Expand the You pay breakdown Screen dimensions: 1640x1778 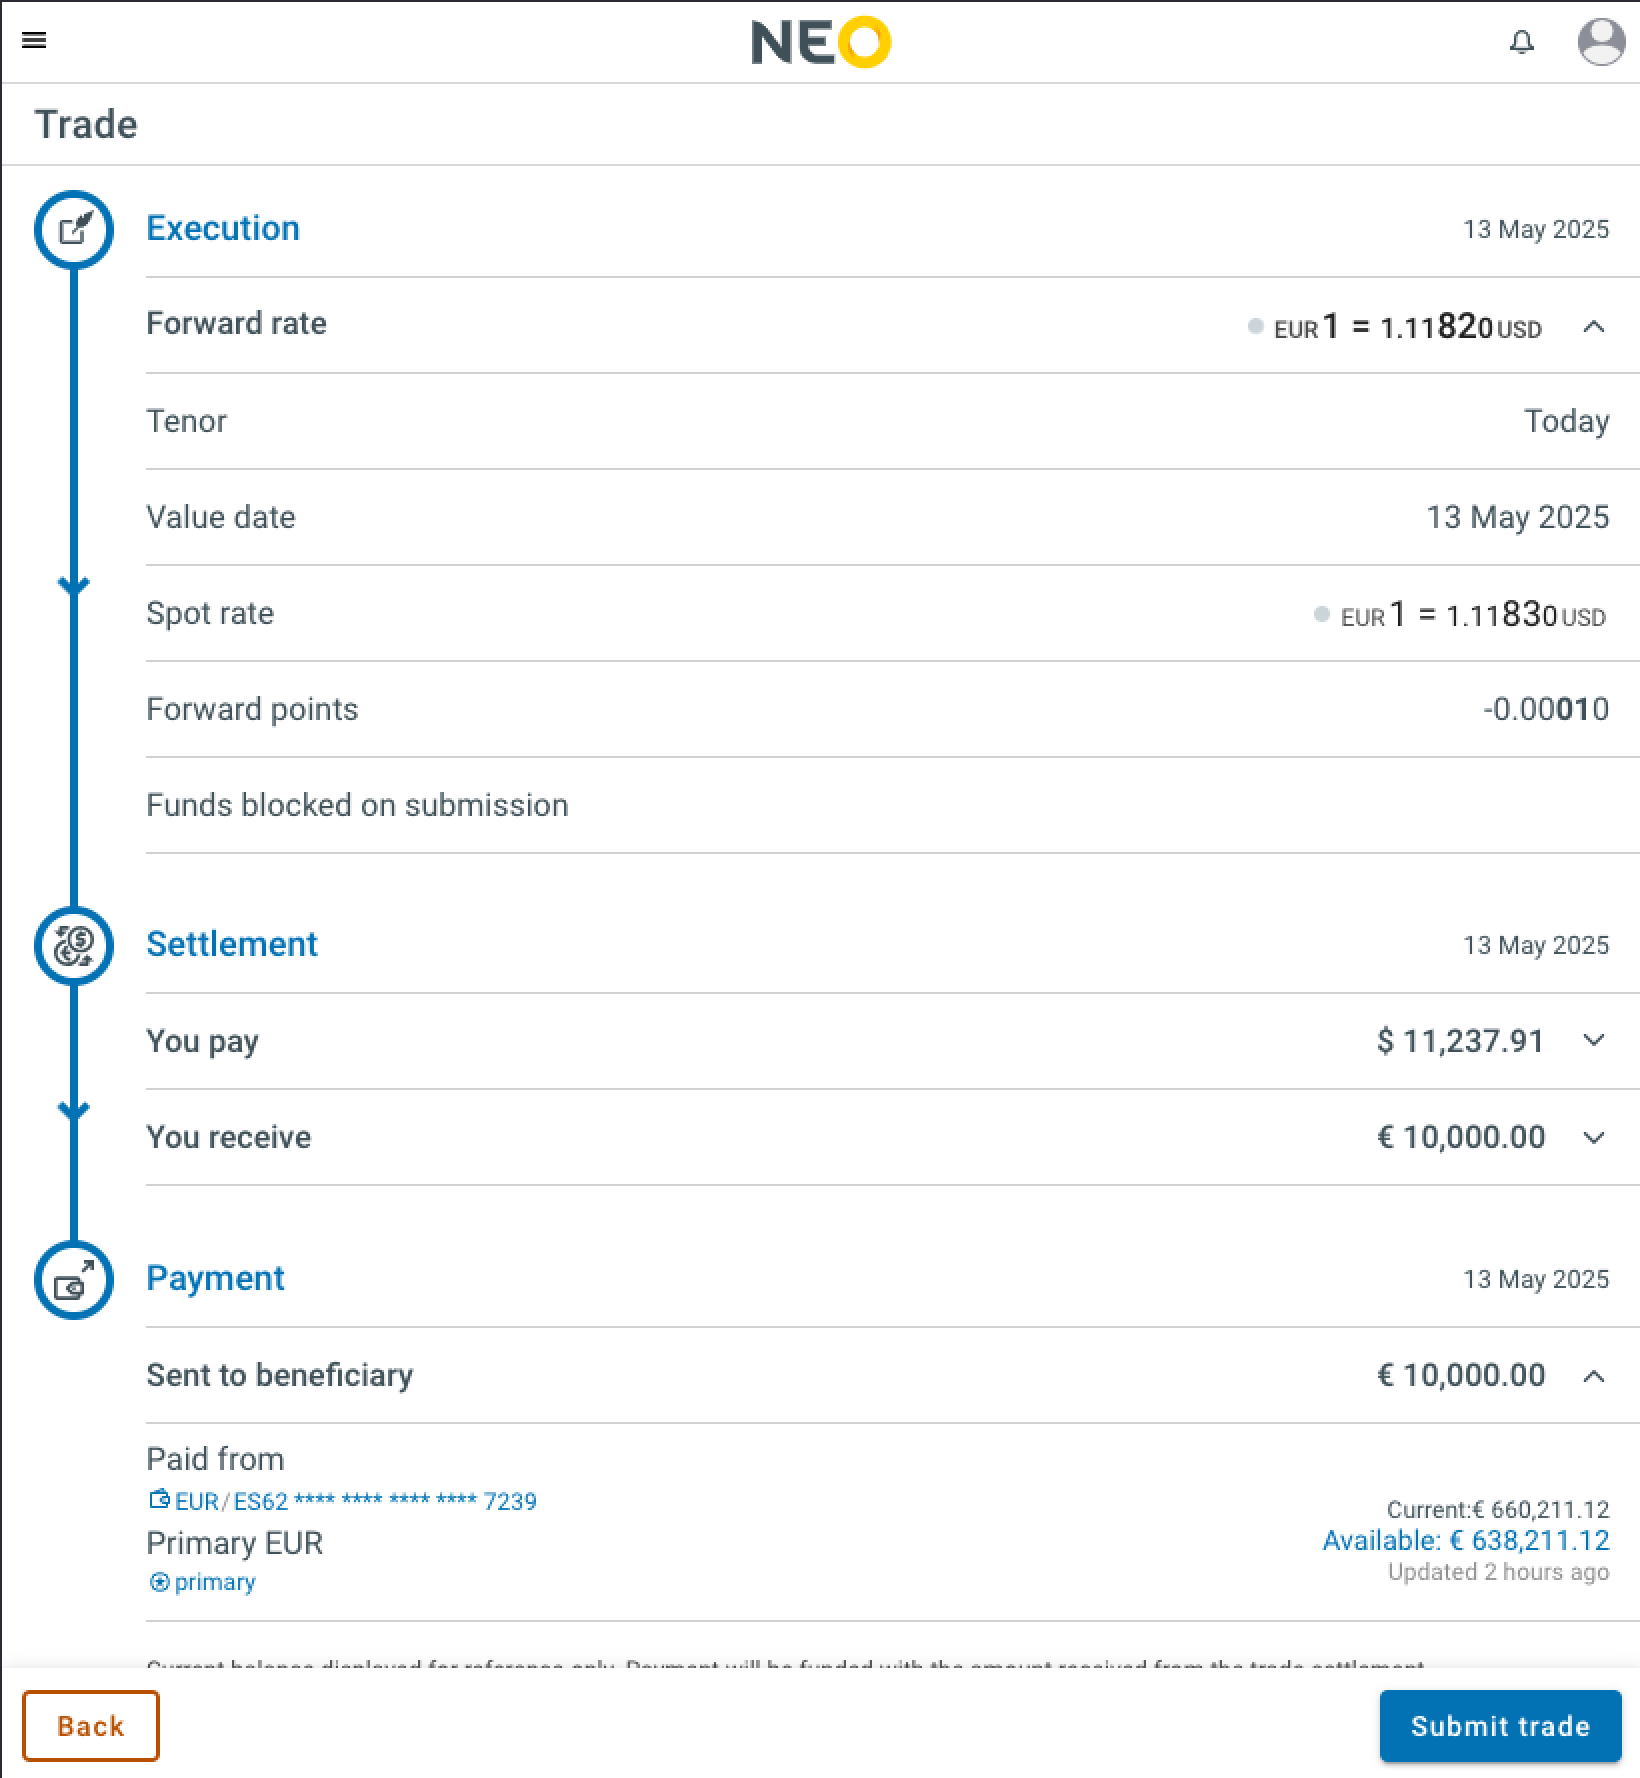pos(1594,1040)
